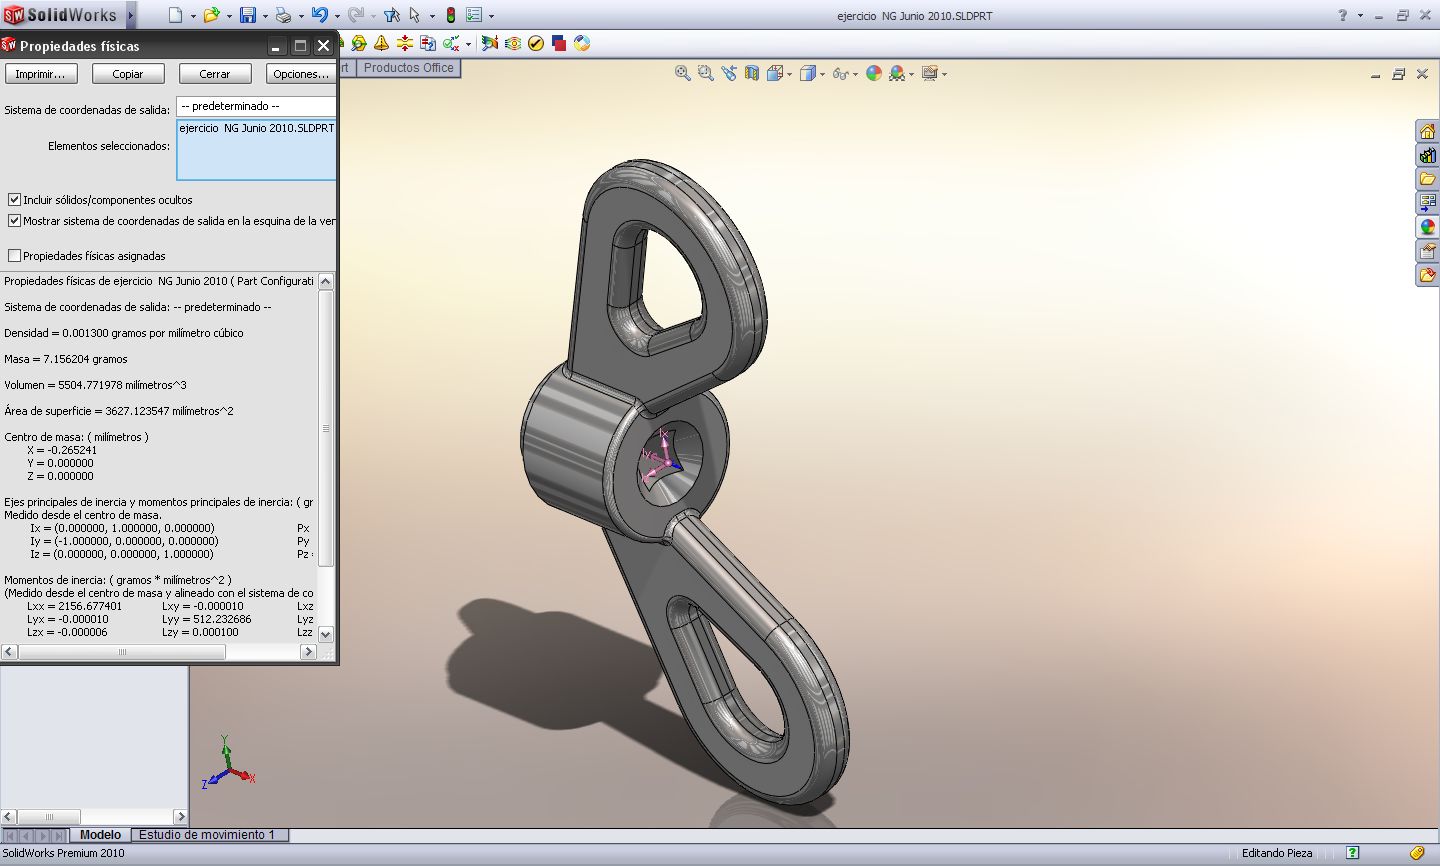Click Zoom to Fit magnifier
Viewport: 1440px width, 866px height.
(683, 73)
